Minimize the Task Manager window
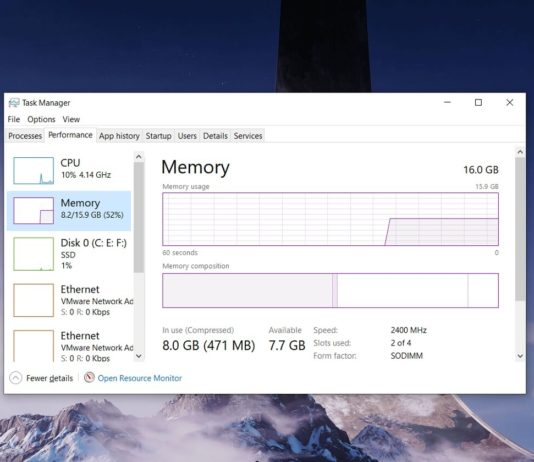 click(447, 102)
